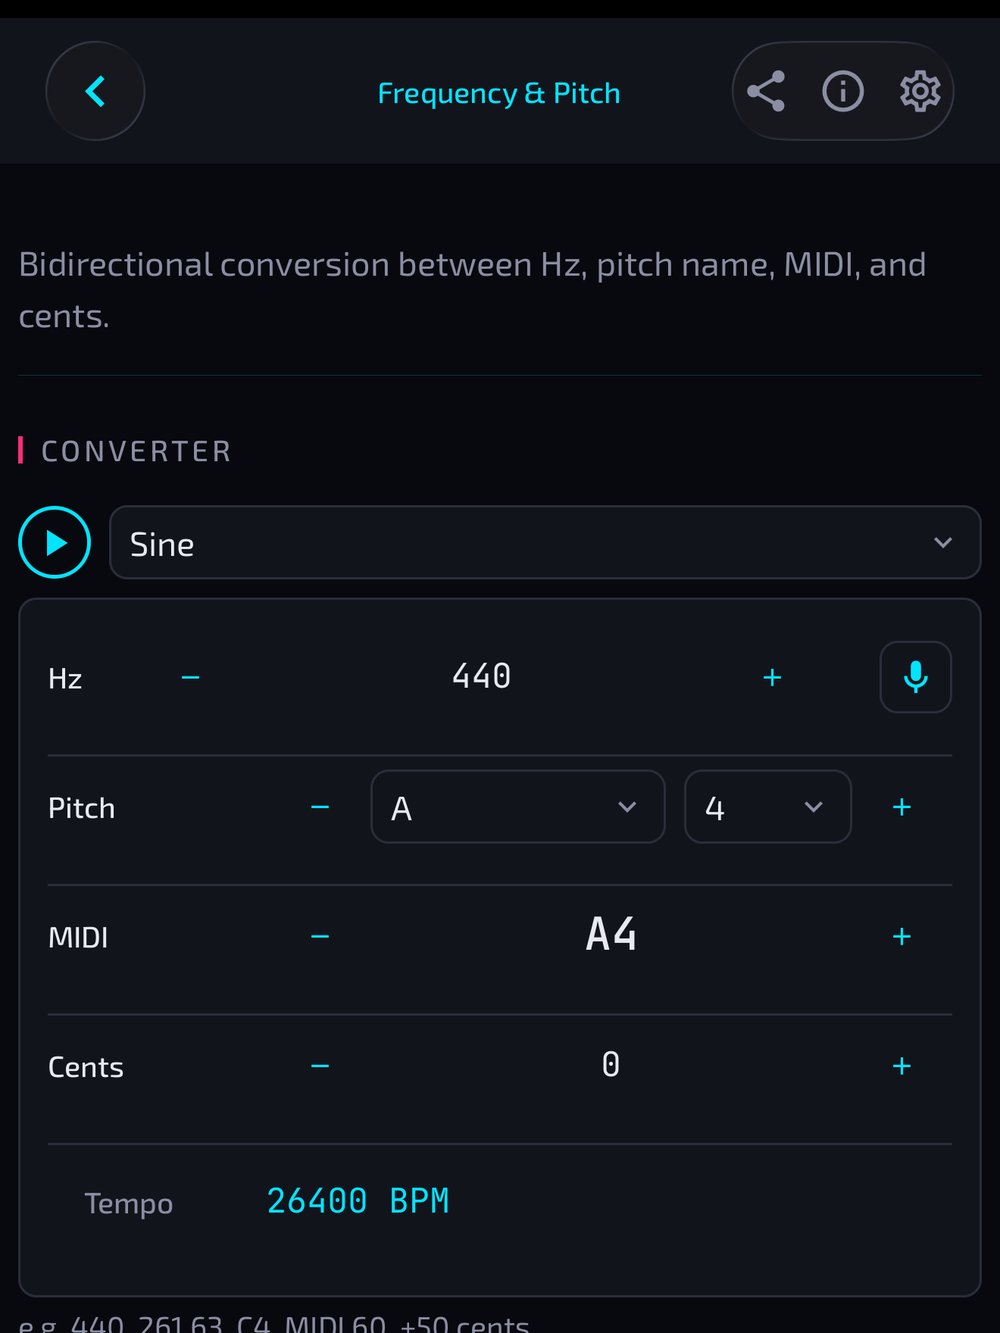Click the plus icon to raise Hz value
The width and height of the screenshot is (1000, 1333).
tap(772, 677)
